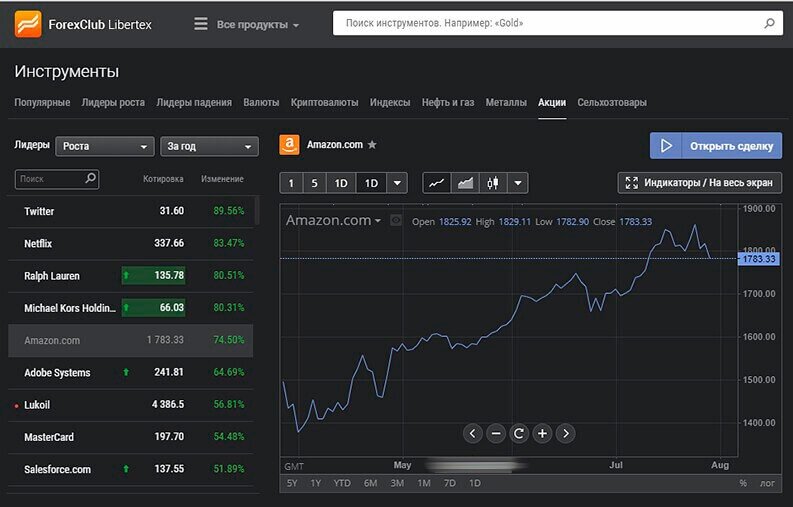Switch to 'Металлы' tab
This screenshot has width=793, height=507.
click(506, 102)
